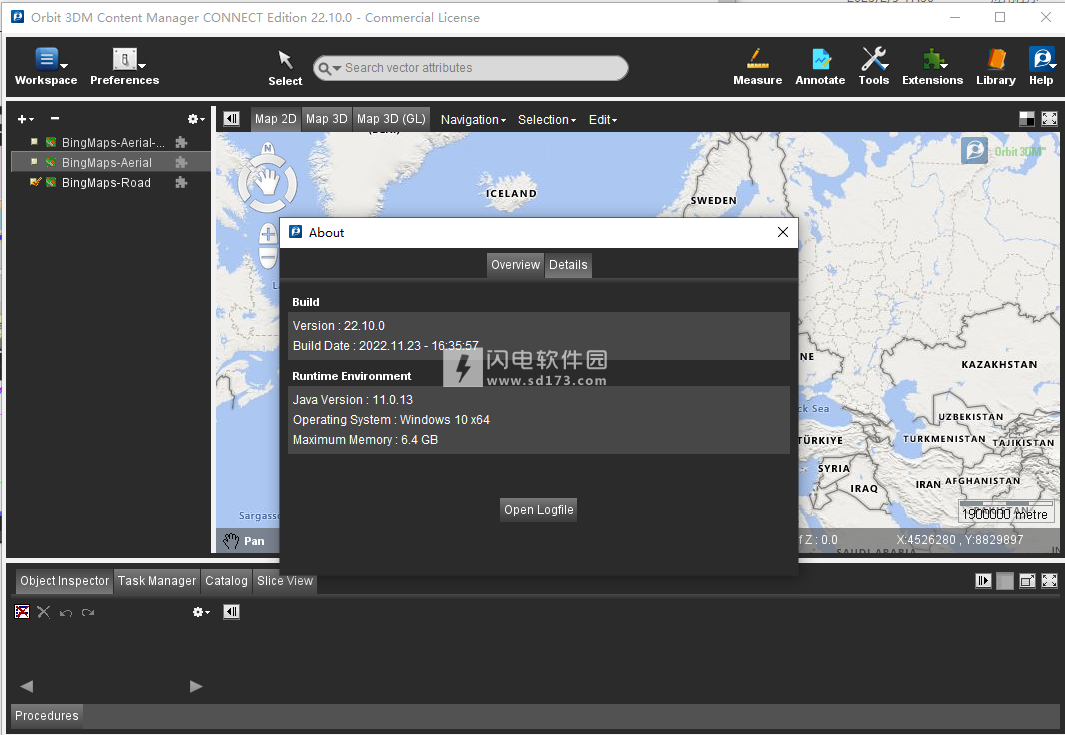Zoom in with the map plus button
Image resolution: width=1065 pixels, height=735 pixels.
268,235
